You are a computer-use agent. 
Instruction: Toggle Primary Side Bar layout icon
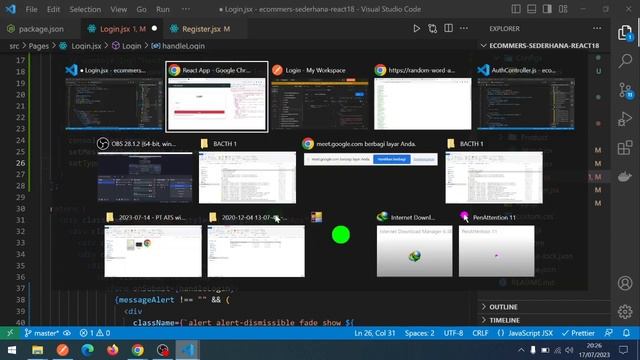pyautogui.click(x=516, y=9)
